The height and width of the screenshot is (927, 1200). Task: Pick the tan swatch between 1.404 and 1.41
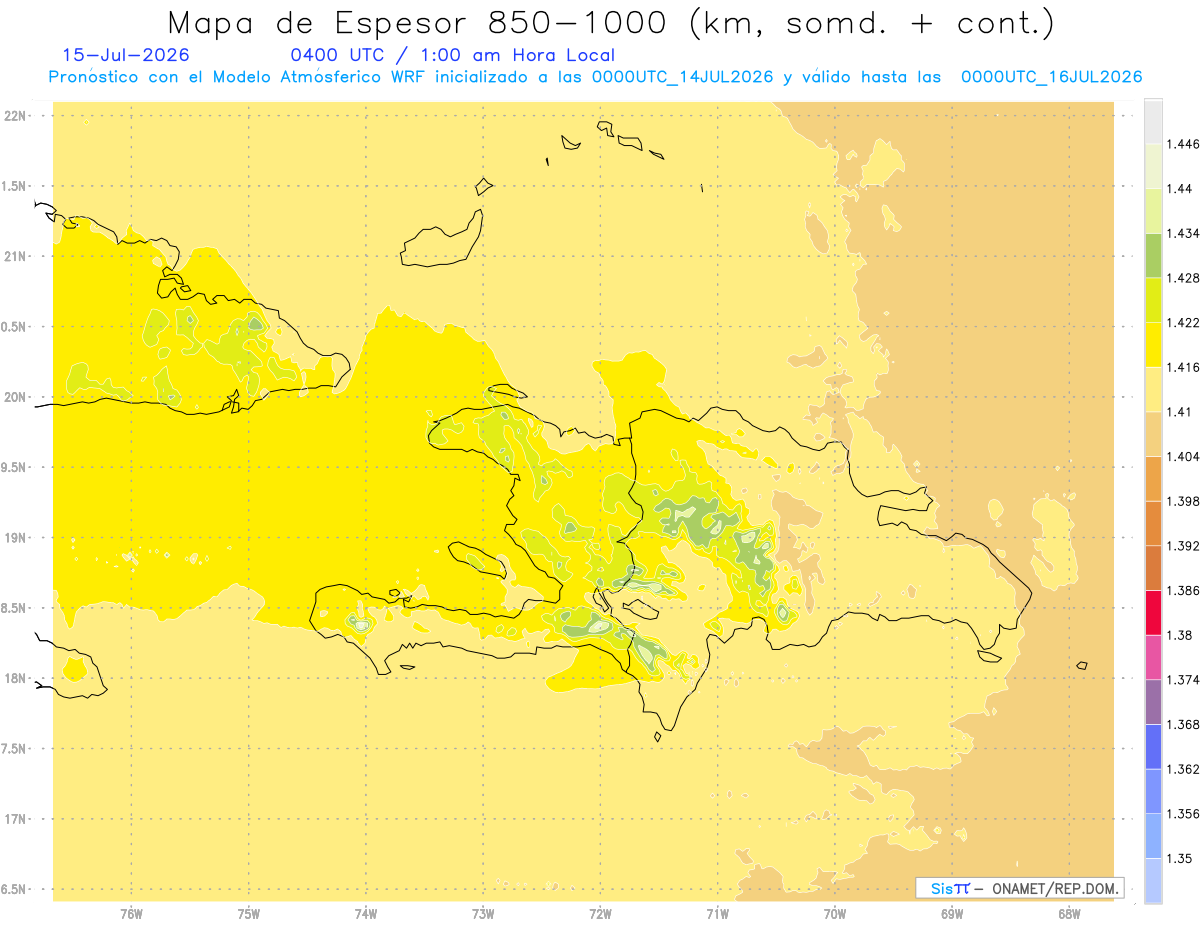[1153, 434]
